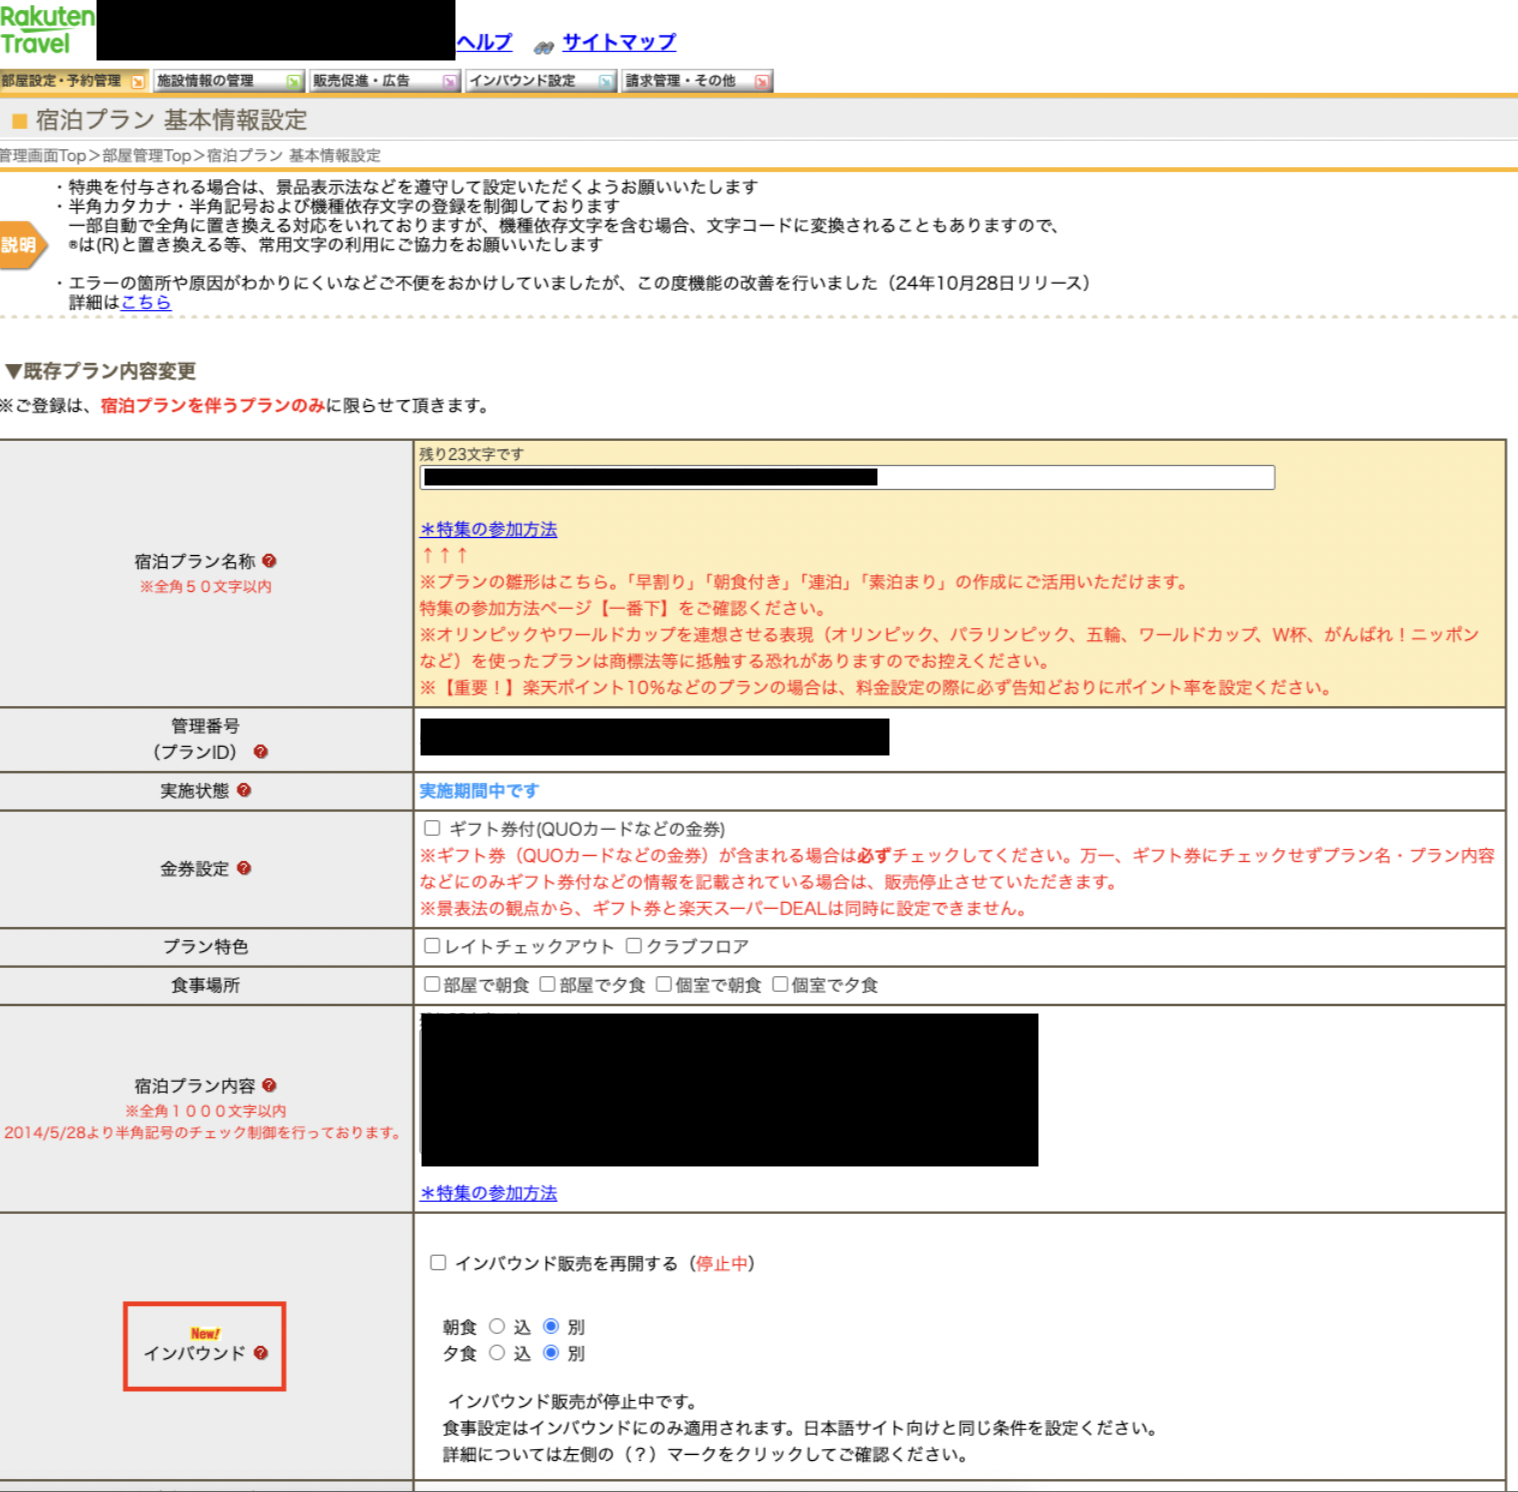Open the ヘルプ link in header
Screen dimensions: 1518x1492
484,42
